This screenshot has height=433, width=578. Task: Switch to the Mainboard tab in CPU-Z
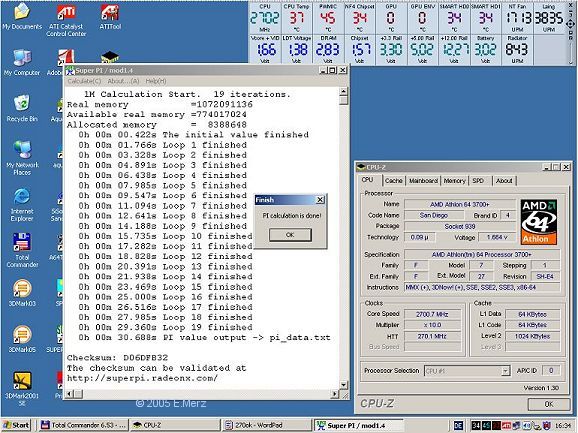[x=423, y=181]
